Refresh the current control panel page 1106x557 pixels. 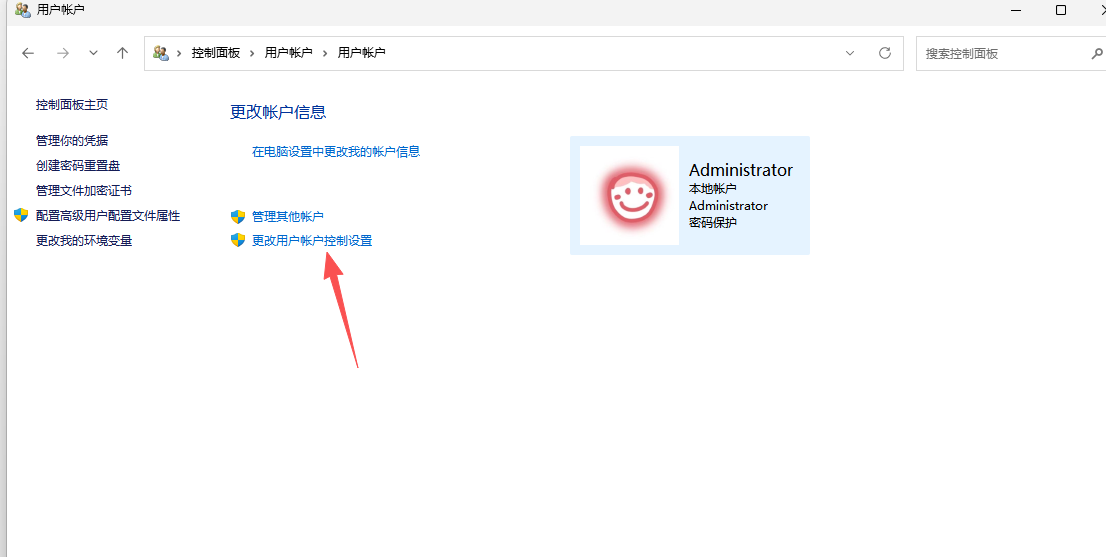point(884,53)
